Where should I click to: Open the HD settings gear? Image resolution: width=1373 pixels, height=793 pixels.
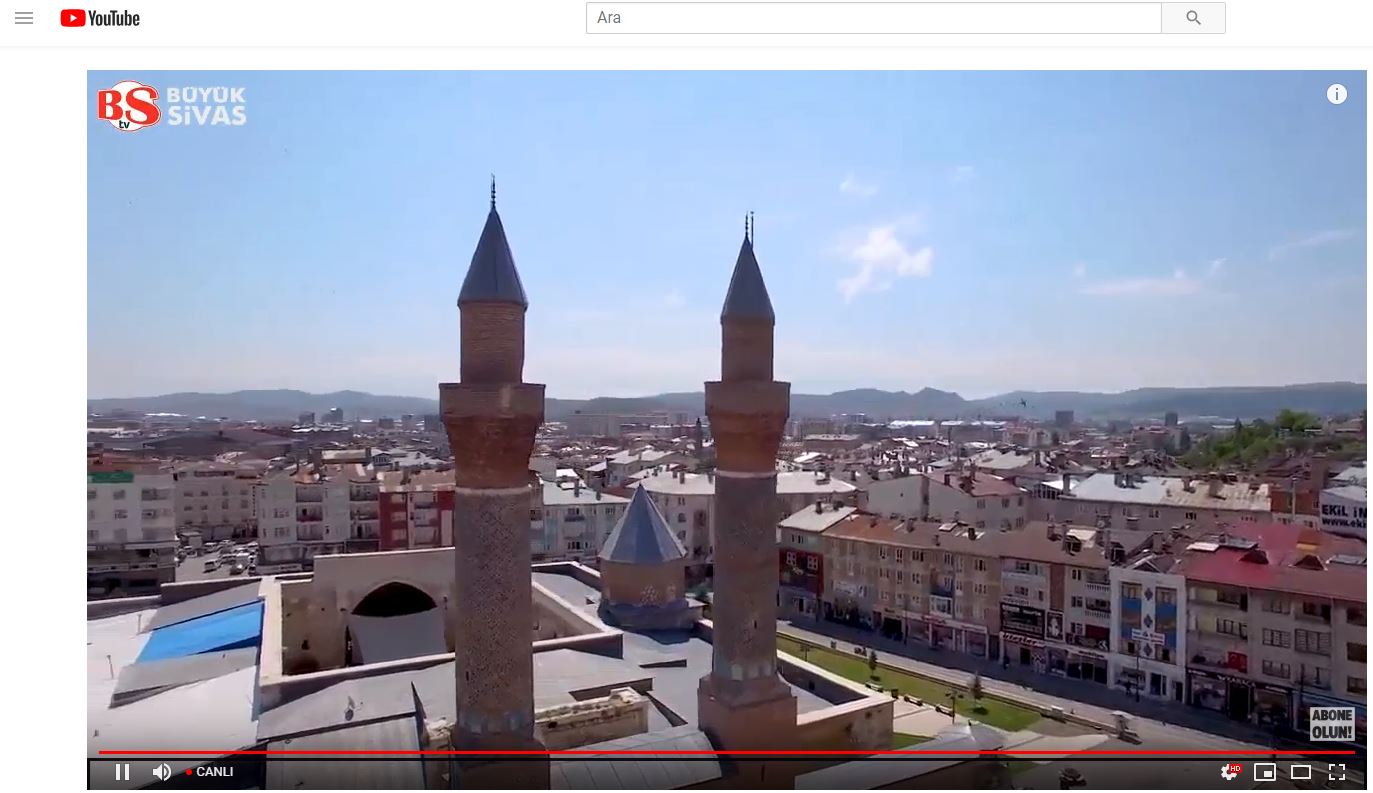[1230, 772]
